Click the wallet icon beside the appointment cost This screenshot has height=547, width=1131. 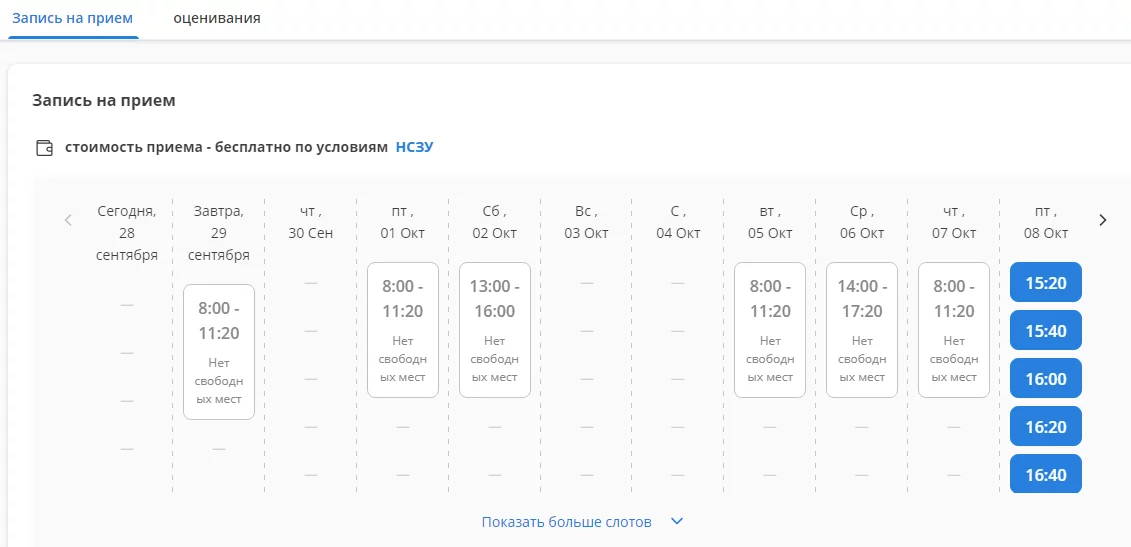point(45,148)
